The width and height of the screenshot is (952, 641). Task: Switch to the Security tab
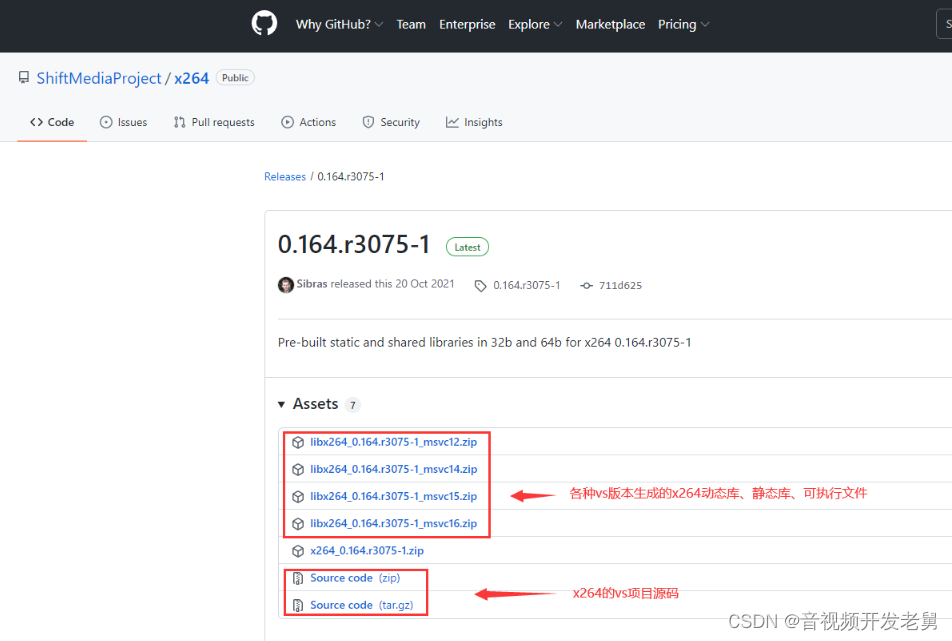click(x=391, y=122)
